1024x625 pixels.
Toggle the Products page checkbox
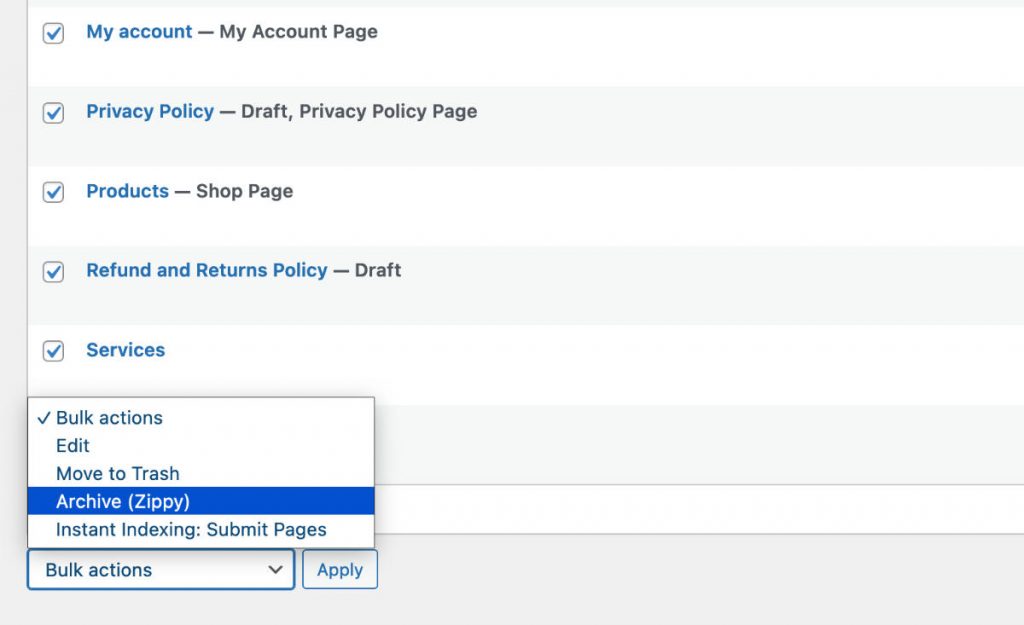(x=53, y=192)
